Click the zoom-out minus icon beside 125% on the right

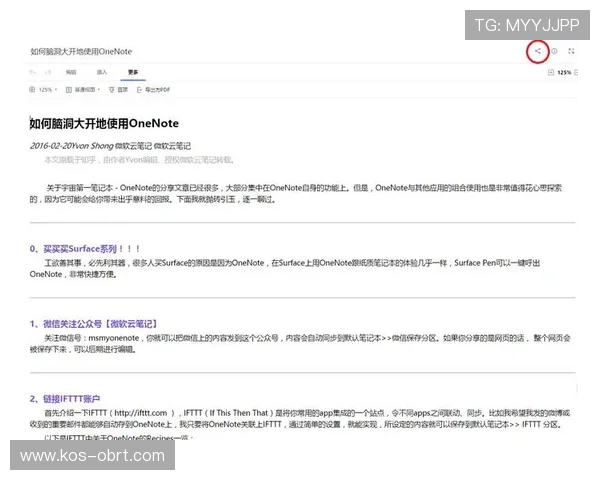[x=551, y=72]
